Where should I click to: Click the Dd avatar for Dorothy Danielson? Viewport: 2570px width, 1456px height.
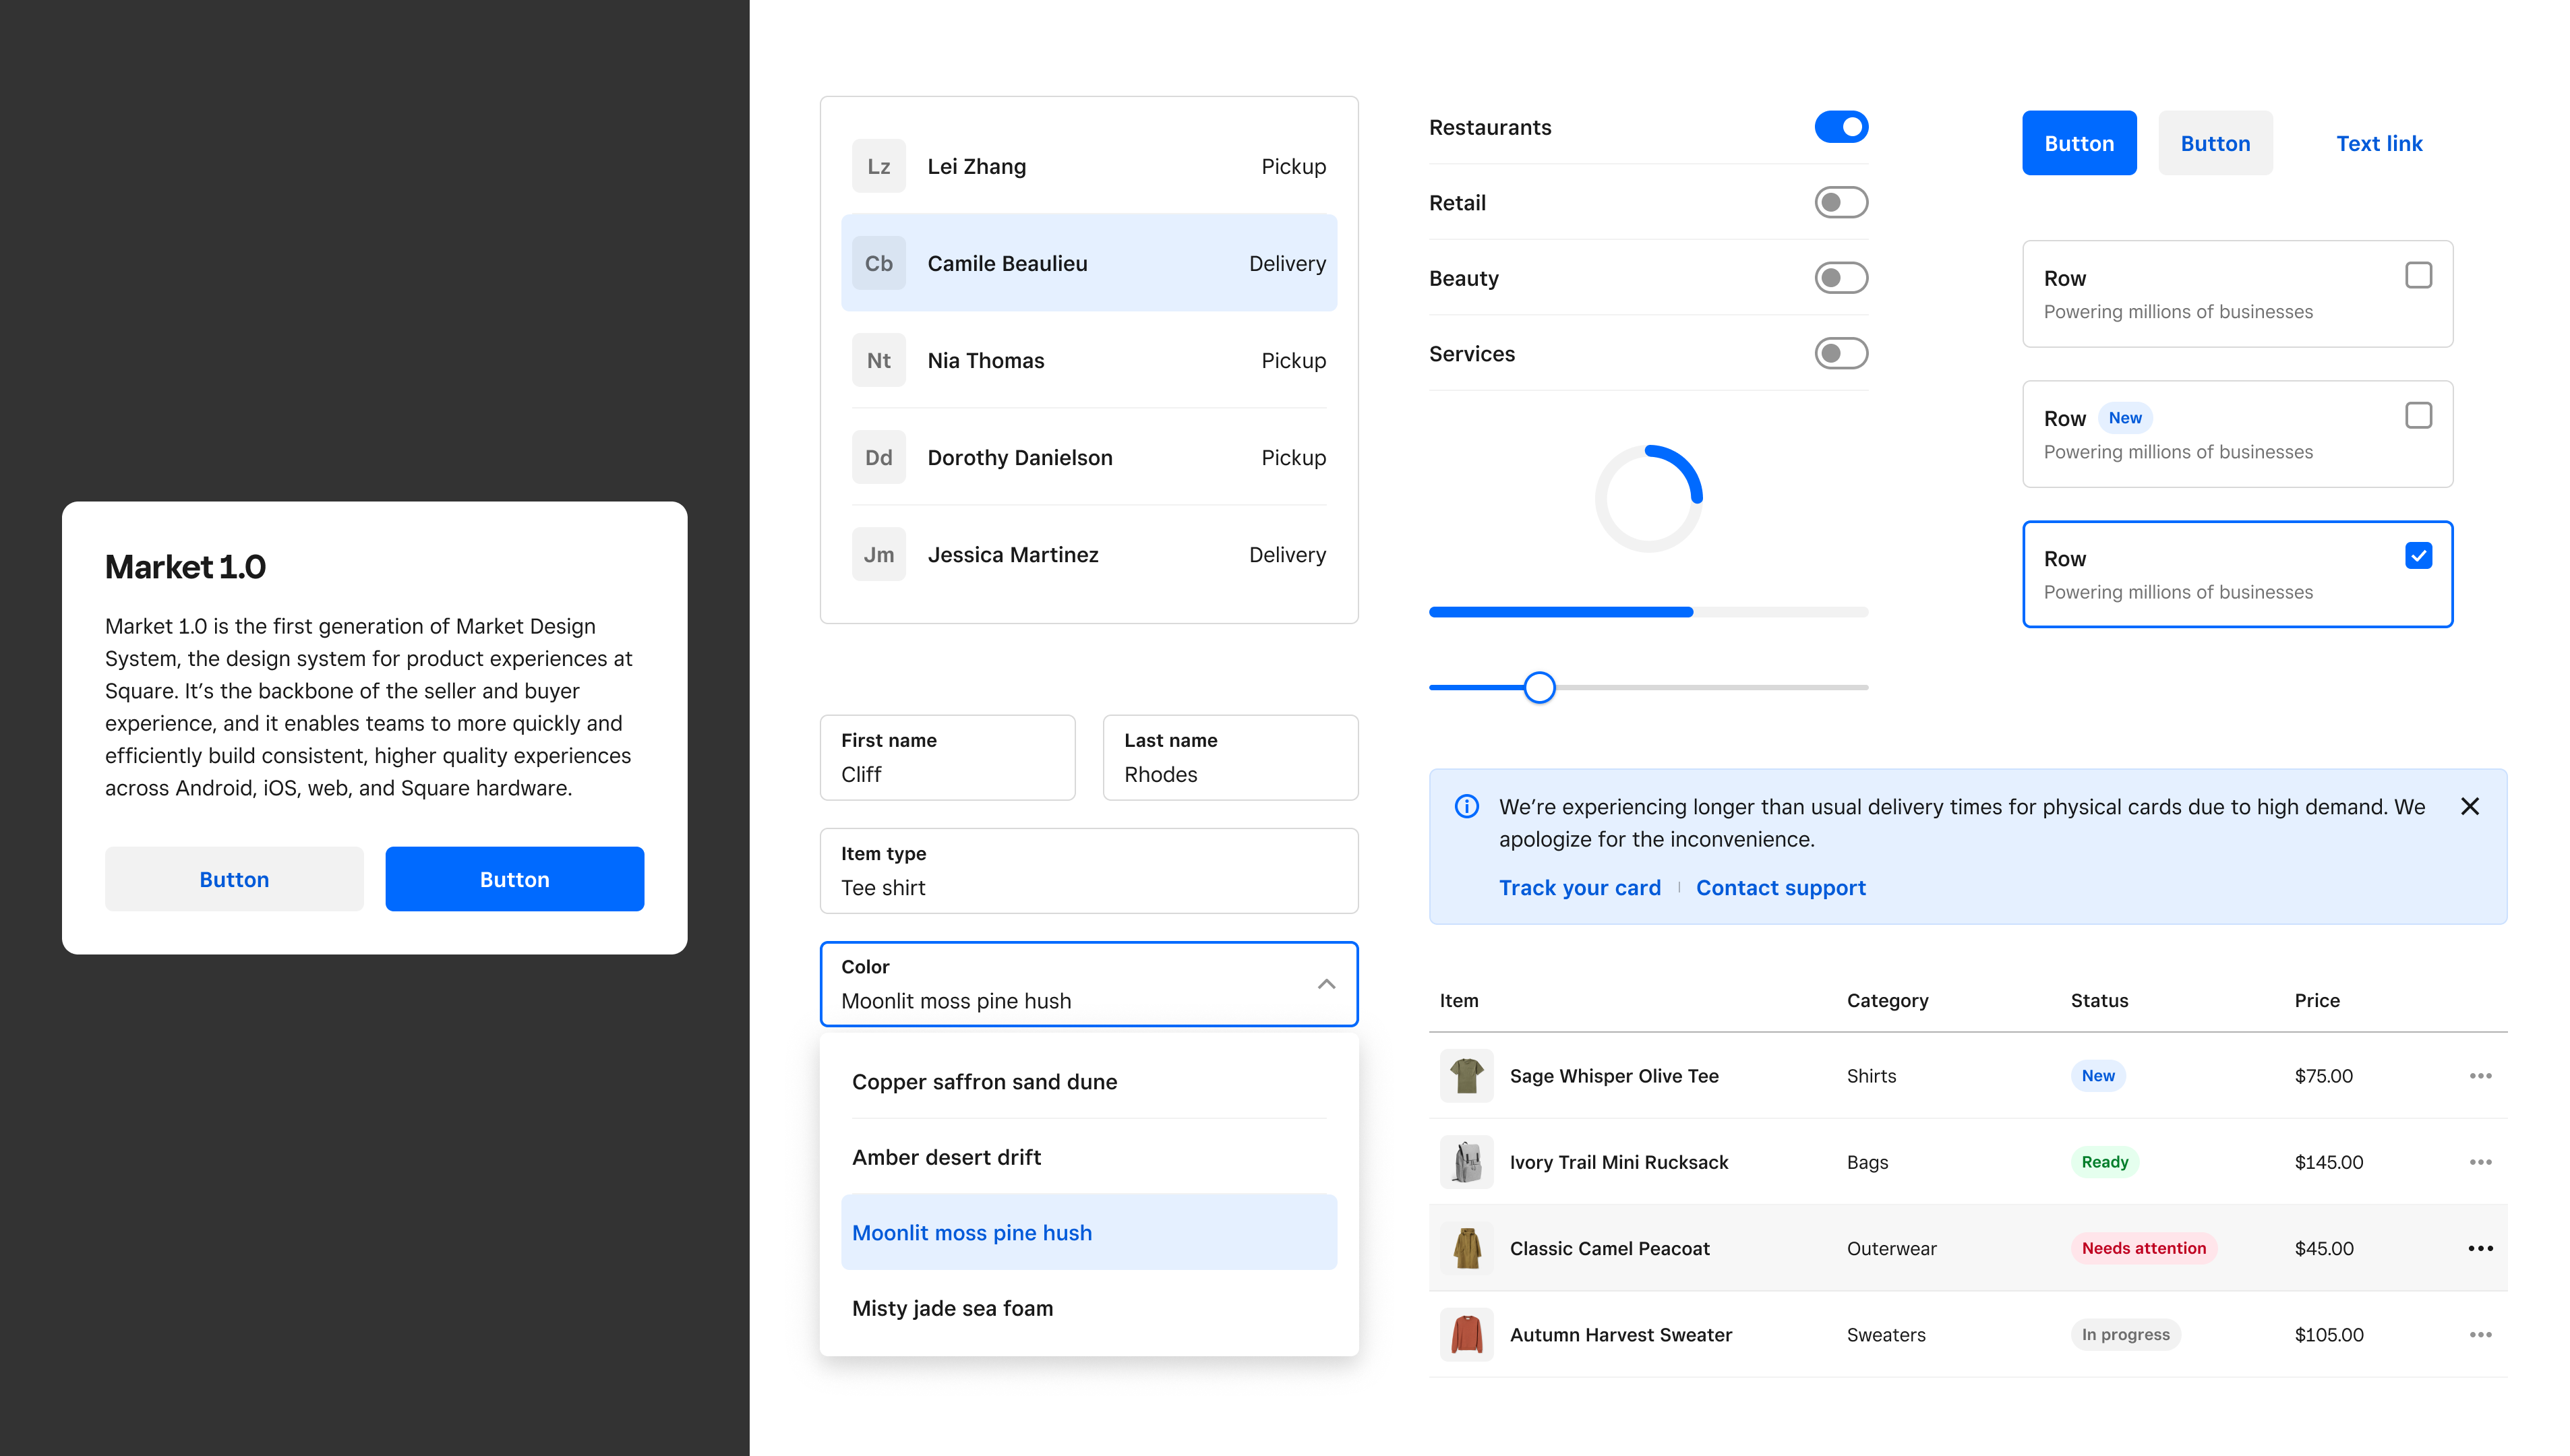(x=878, y=456)
